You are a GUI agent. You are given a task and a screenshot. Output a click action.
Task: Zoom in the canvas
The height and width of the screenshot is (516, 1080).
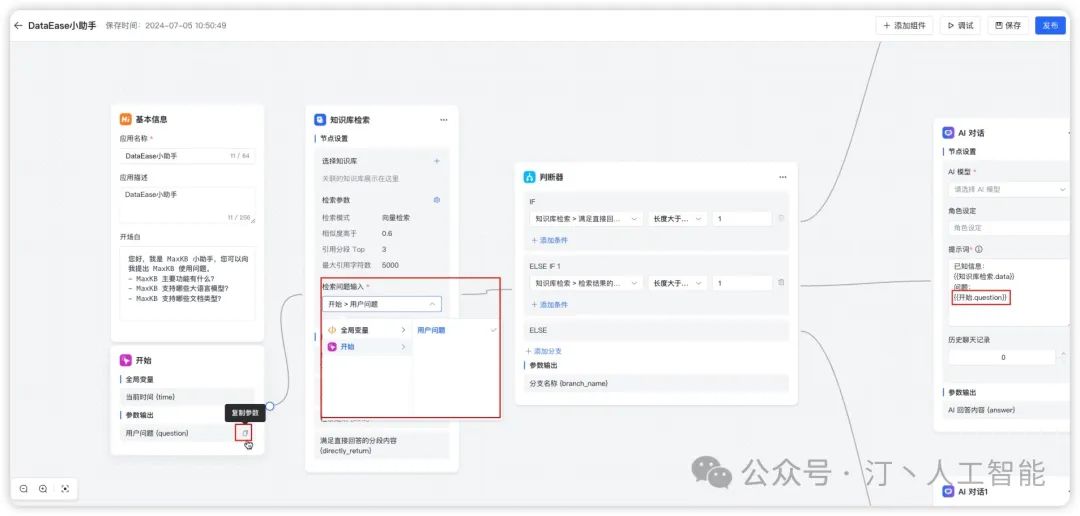pos(43,488)
